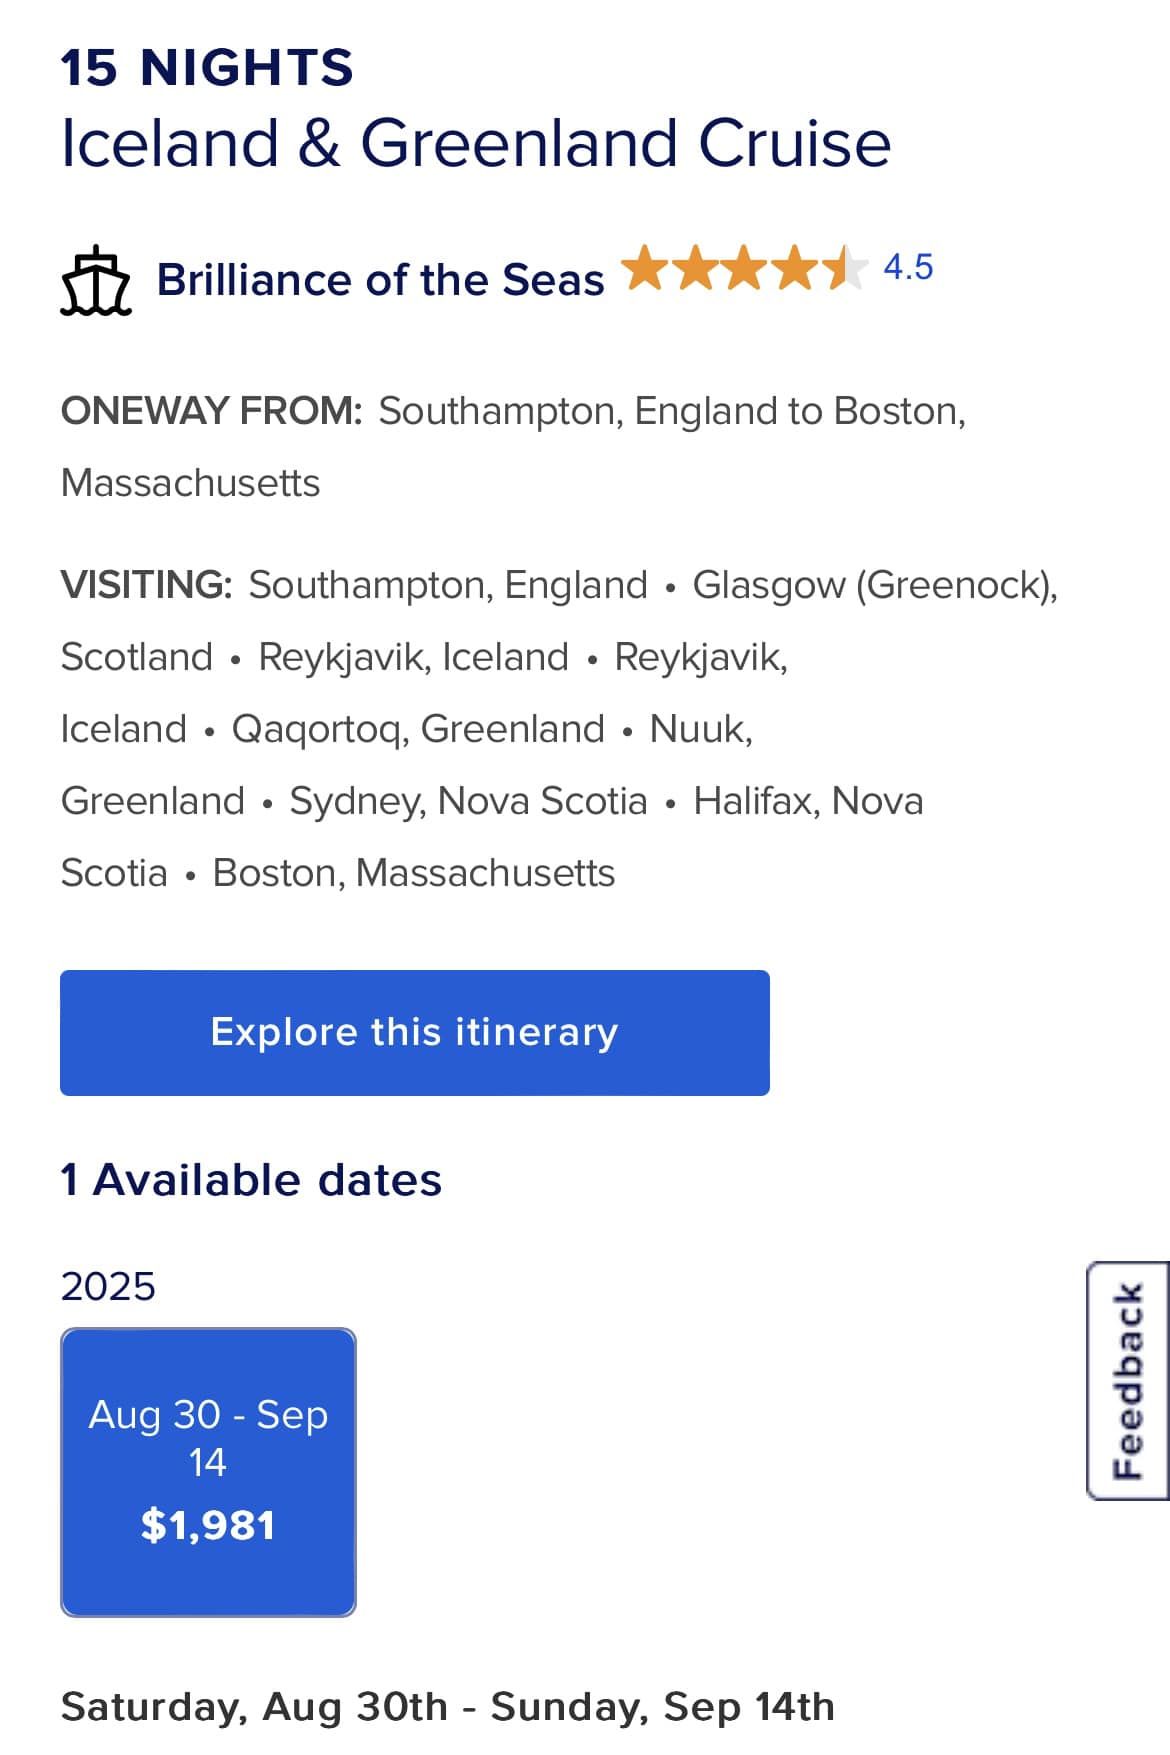
Task: Select the Aug 30 - Sep 14 date tile
Action: (x=208, y=1471)
